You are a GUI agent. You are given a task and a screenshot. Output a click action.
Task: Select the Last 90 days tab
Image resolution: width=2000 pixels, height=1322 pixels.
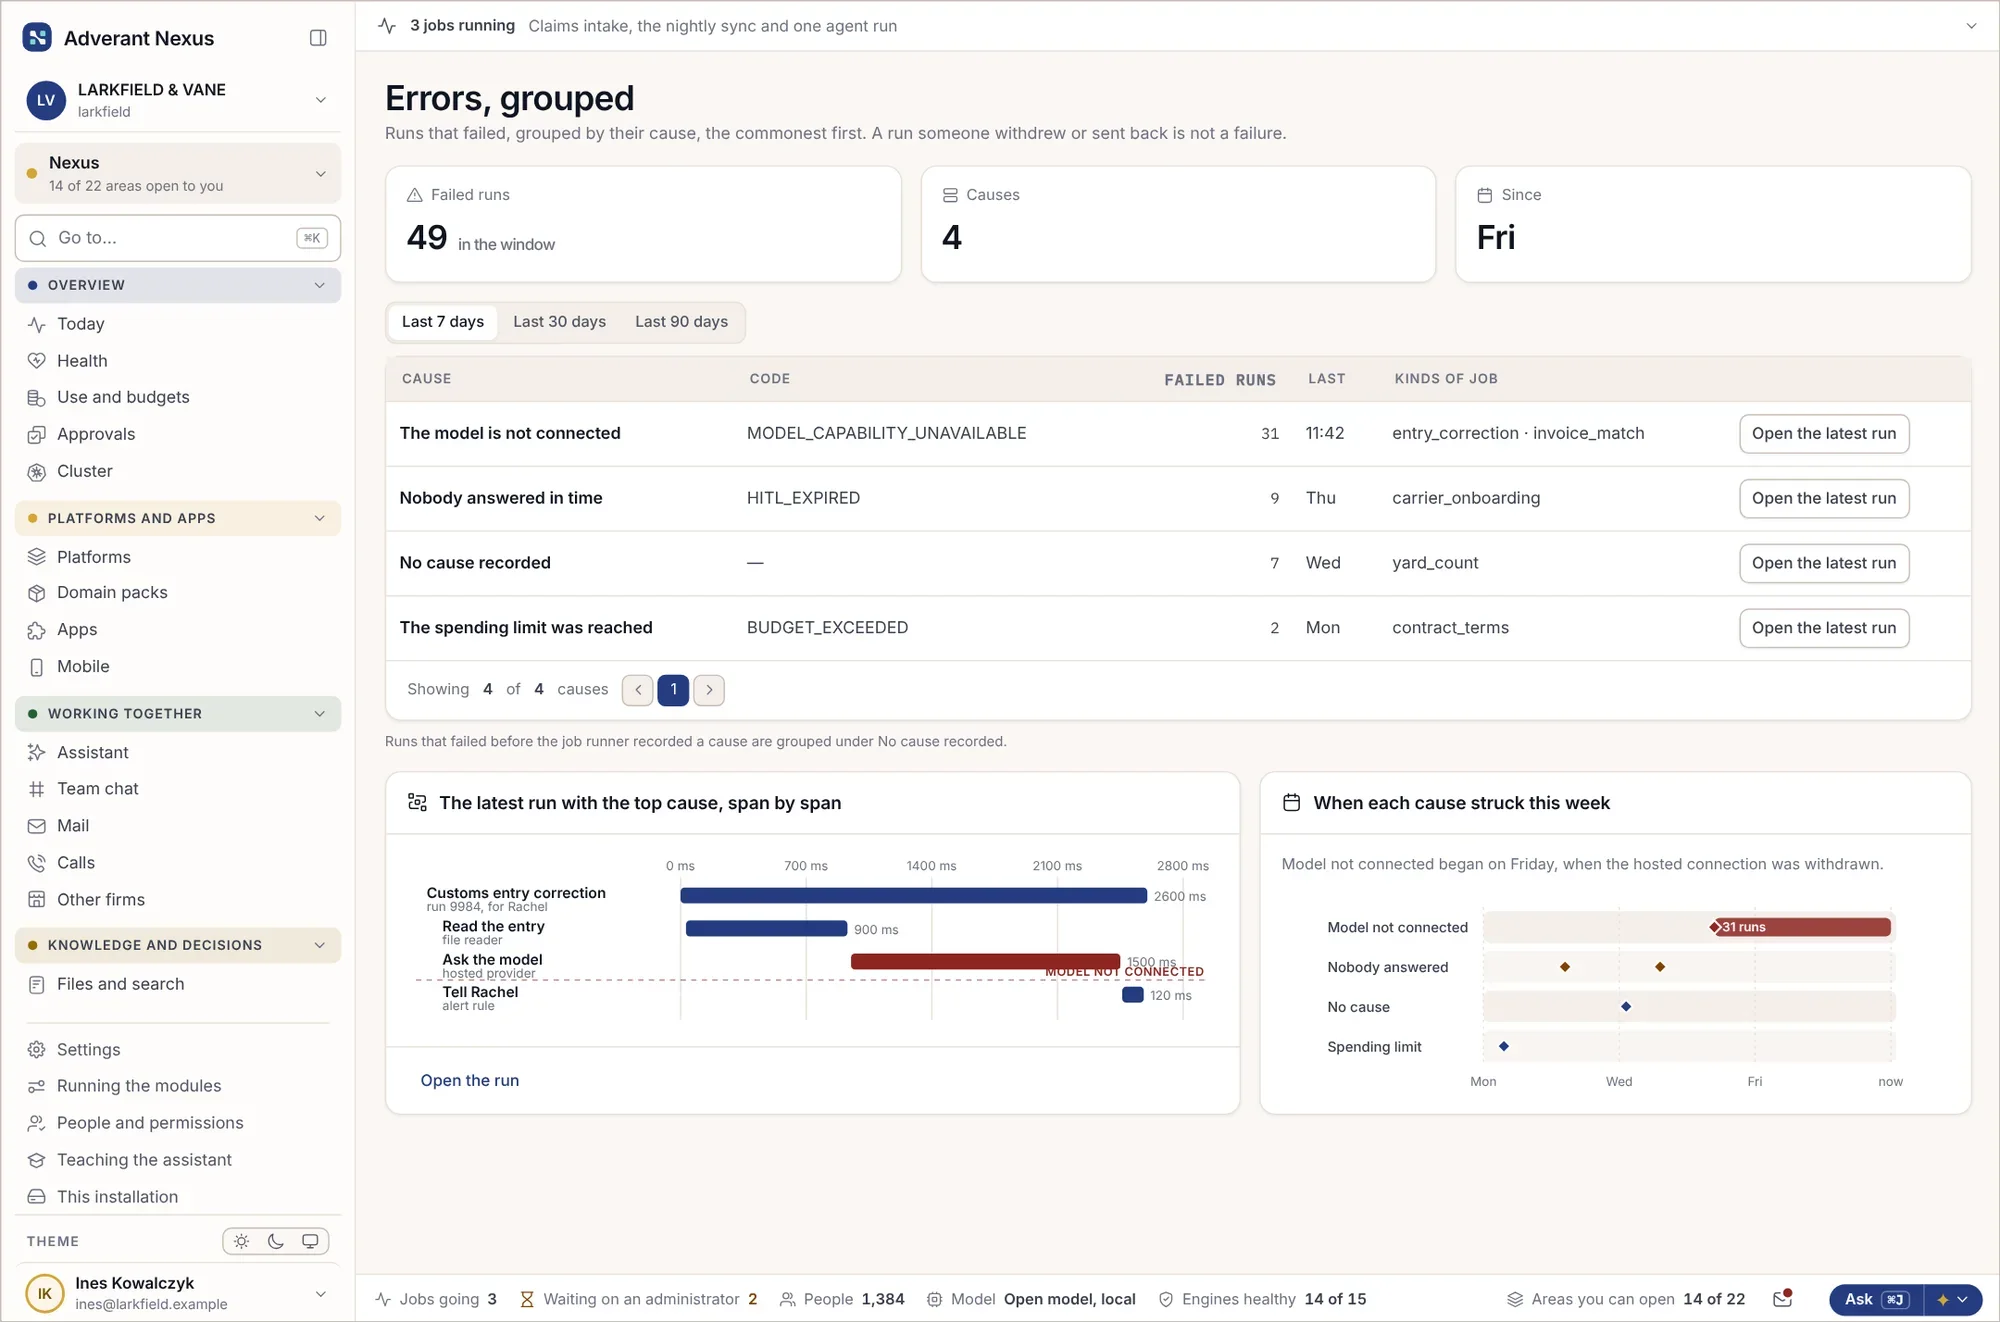682,322
